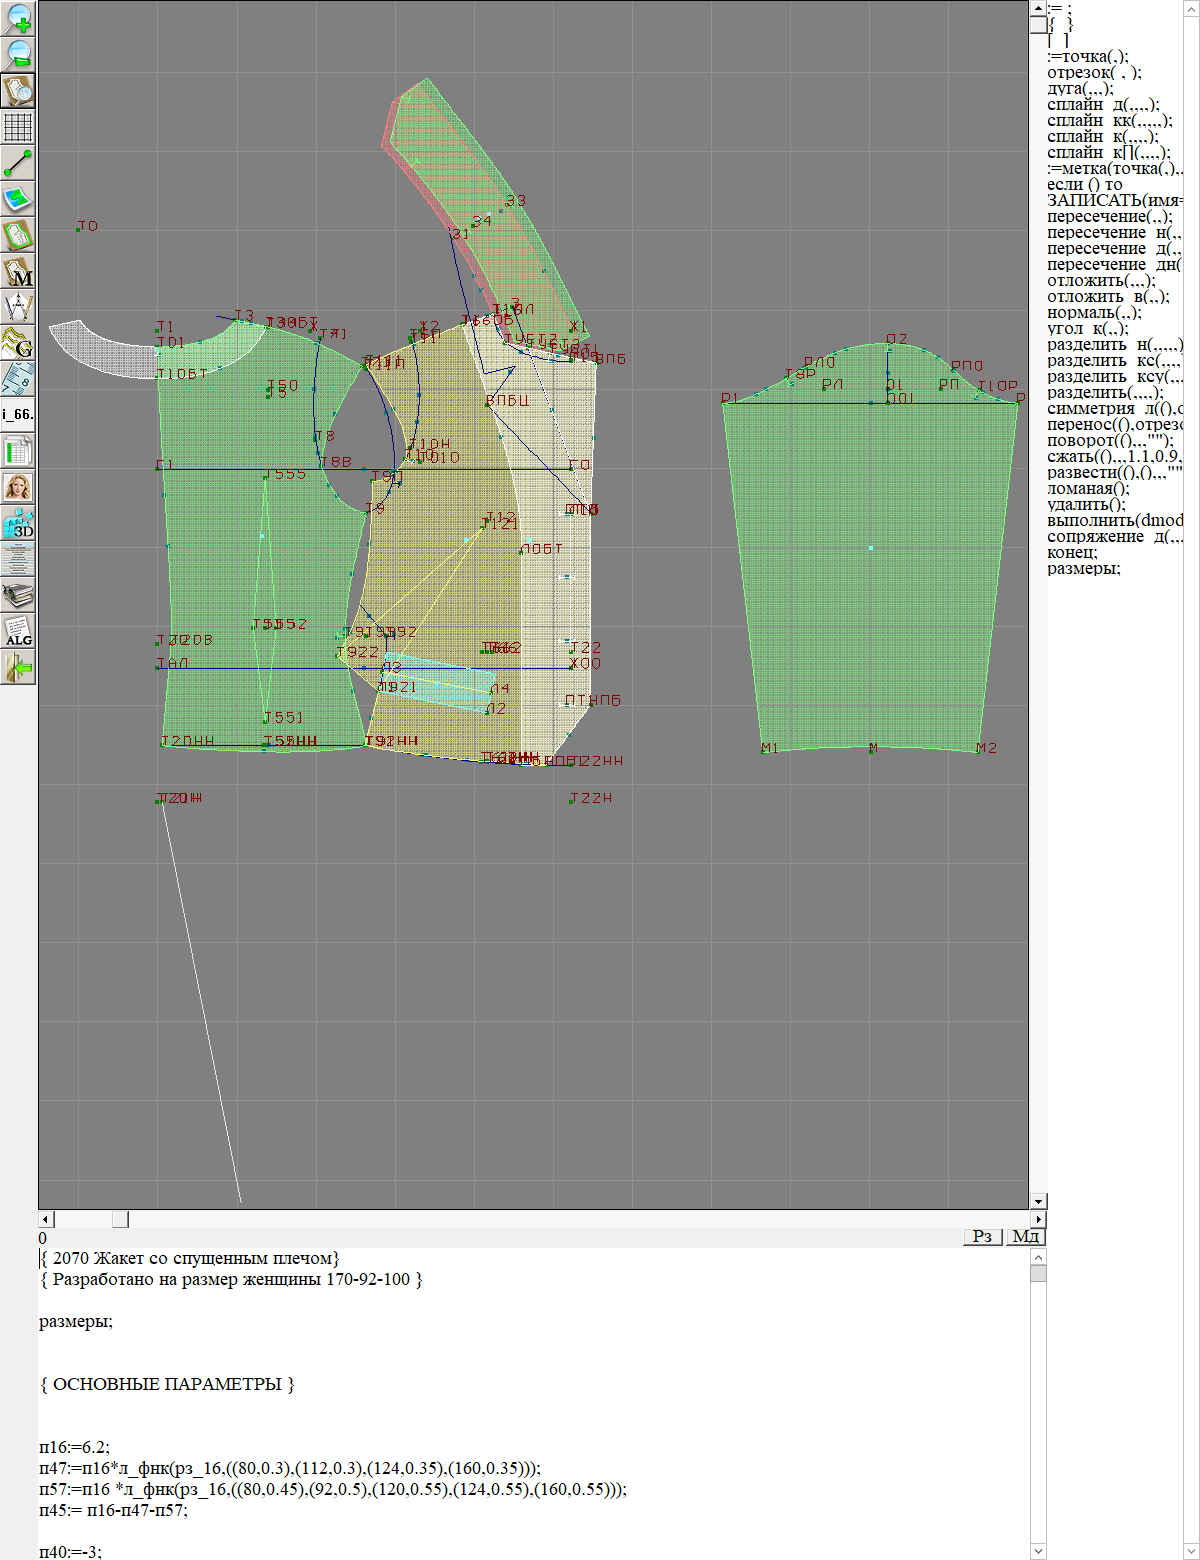
Task: Click the zoom out magnifier icon
Action: tap(18, 54)
